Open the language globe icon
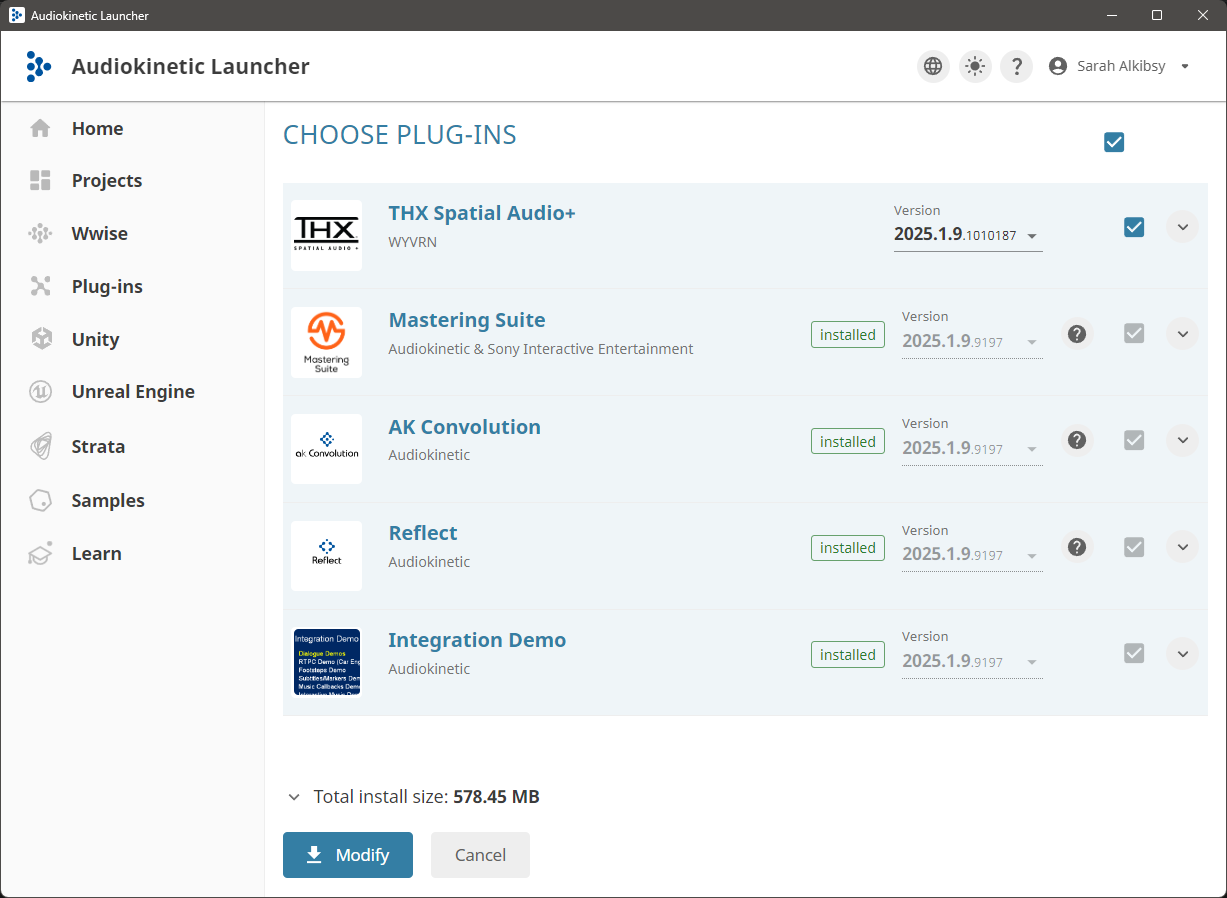The width and height of the screenshot is (1227, 898). [933, 66]
